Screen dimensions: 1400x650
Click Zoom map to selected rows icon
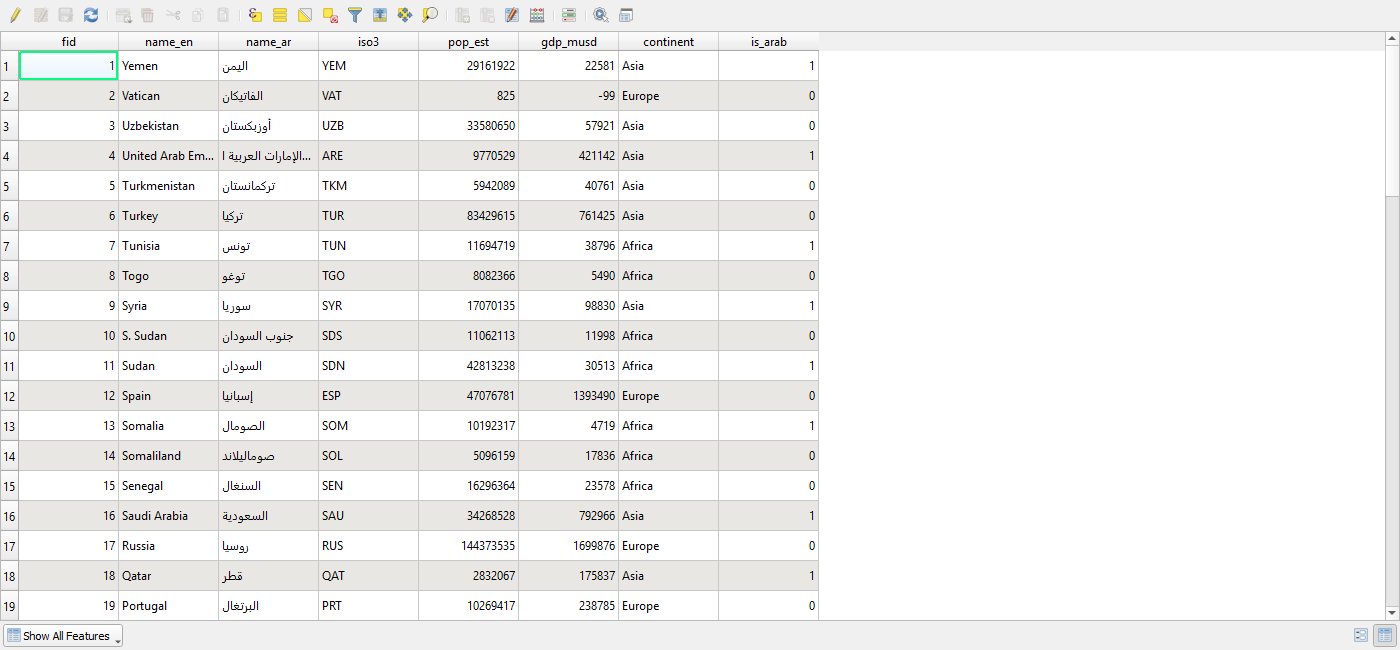(x=430, y=15)
